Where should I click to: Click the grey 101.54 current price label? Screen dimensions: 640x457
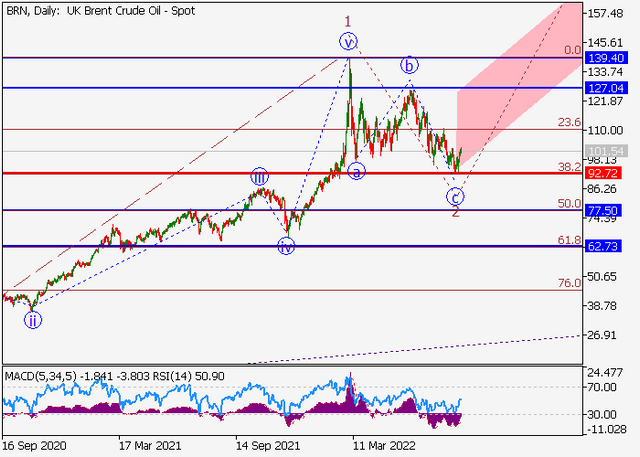click(606, 151)
